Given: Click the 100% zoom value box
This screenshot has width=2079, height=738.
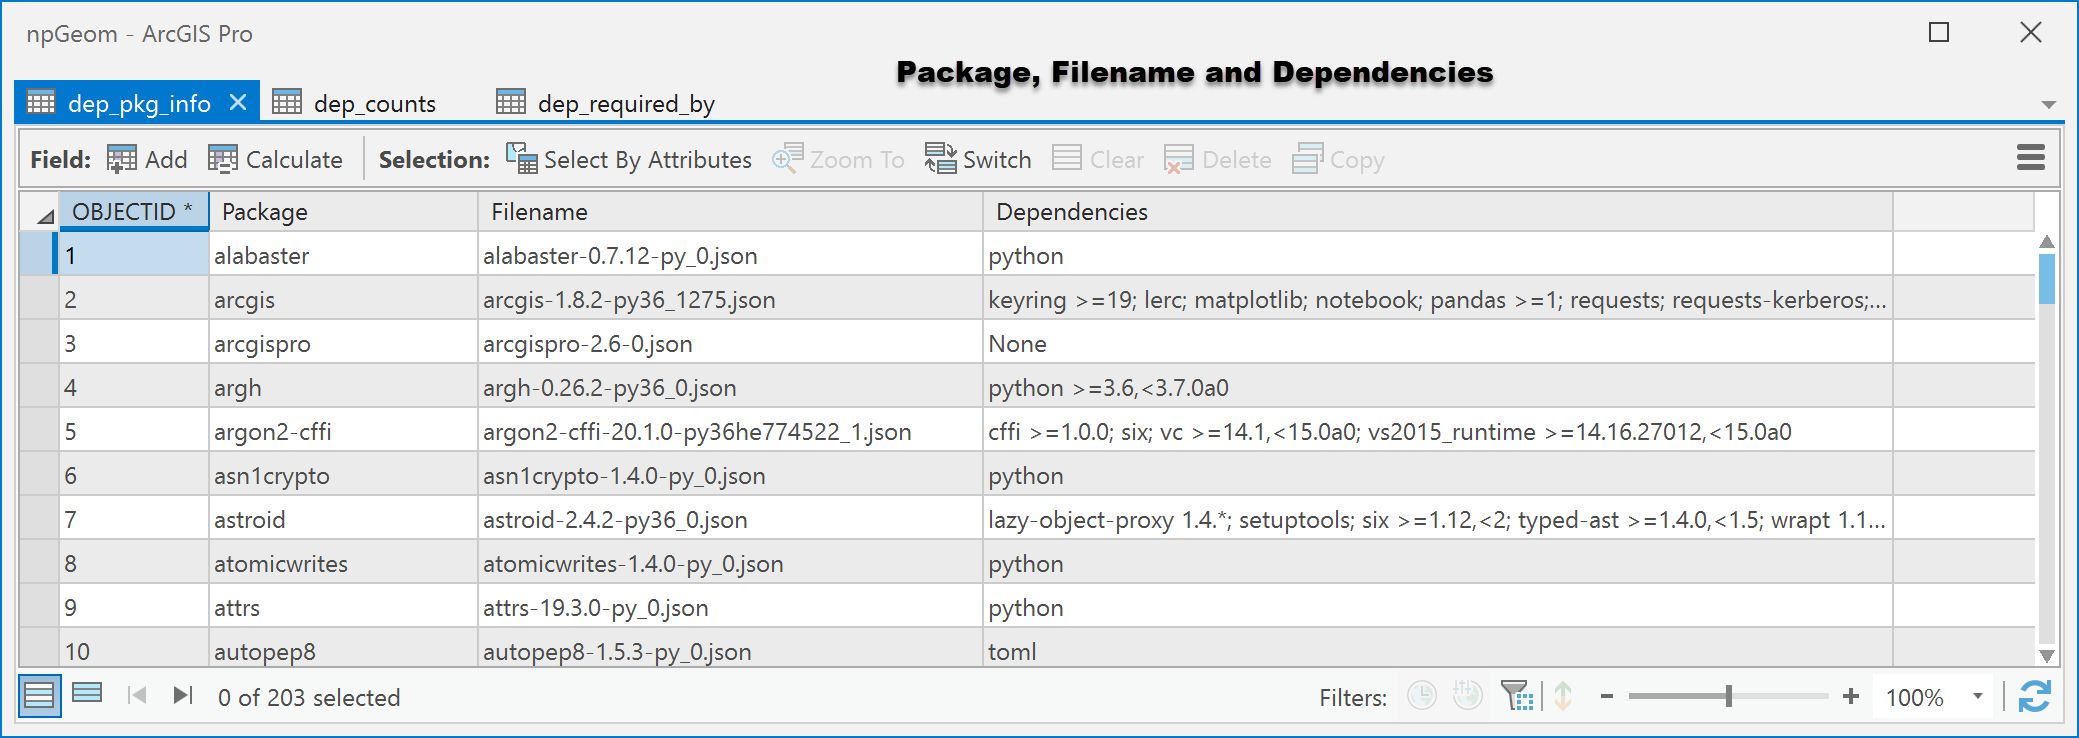Looking at the screenshot, I should (x=1914, y=697).
